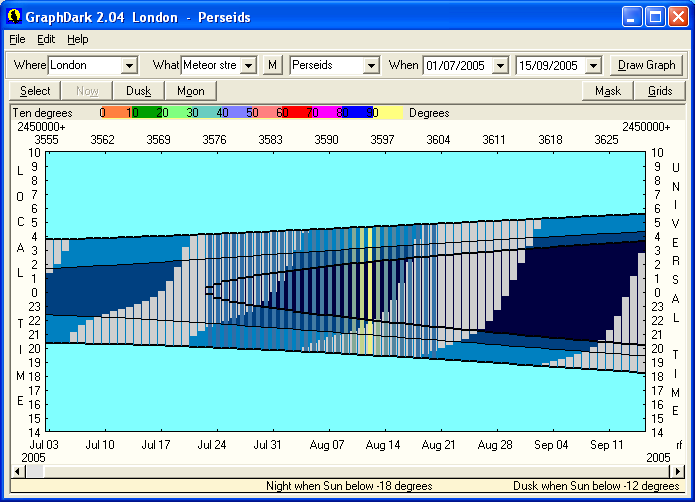Open the Edit menu
This screenshot has width=695, height=502.
46,39
